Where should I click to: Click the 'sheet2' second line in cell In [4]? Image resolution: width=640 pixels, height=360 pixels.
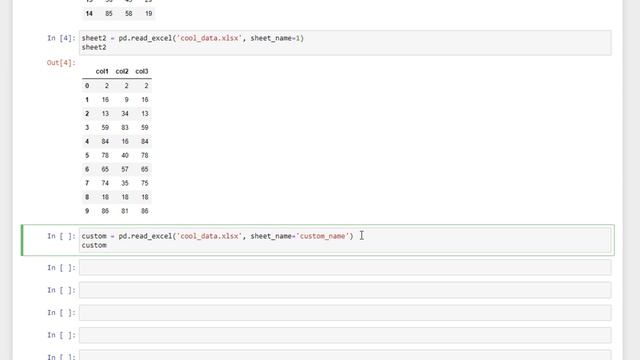pyautogui.click(x=94, y=47)
